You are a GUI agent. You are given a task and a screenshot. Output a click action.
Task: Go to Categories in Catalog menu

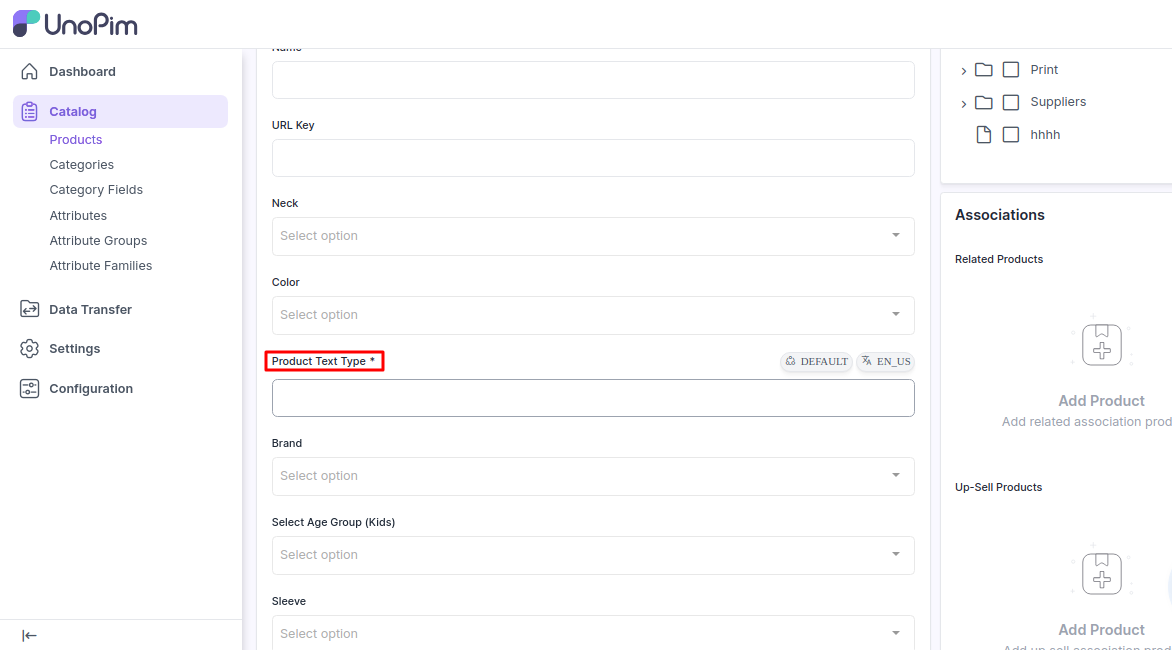pos(82,165)
